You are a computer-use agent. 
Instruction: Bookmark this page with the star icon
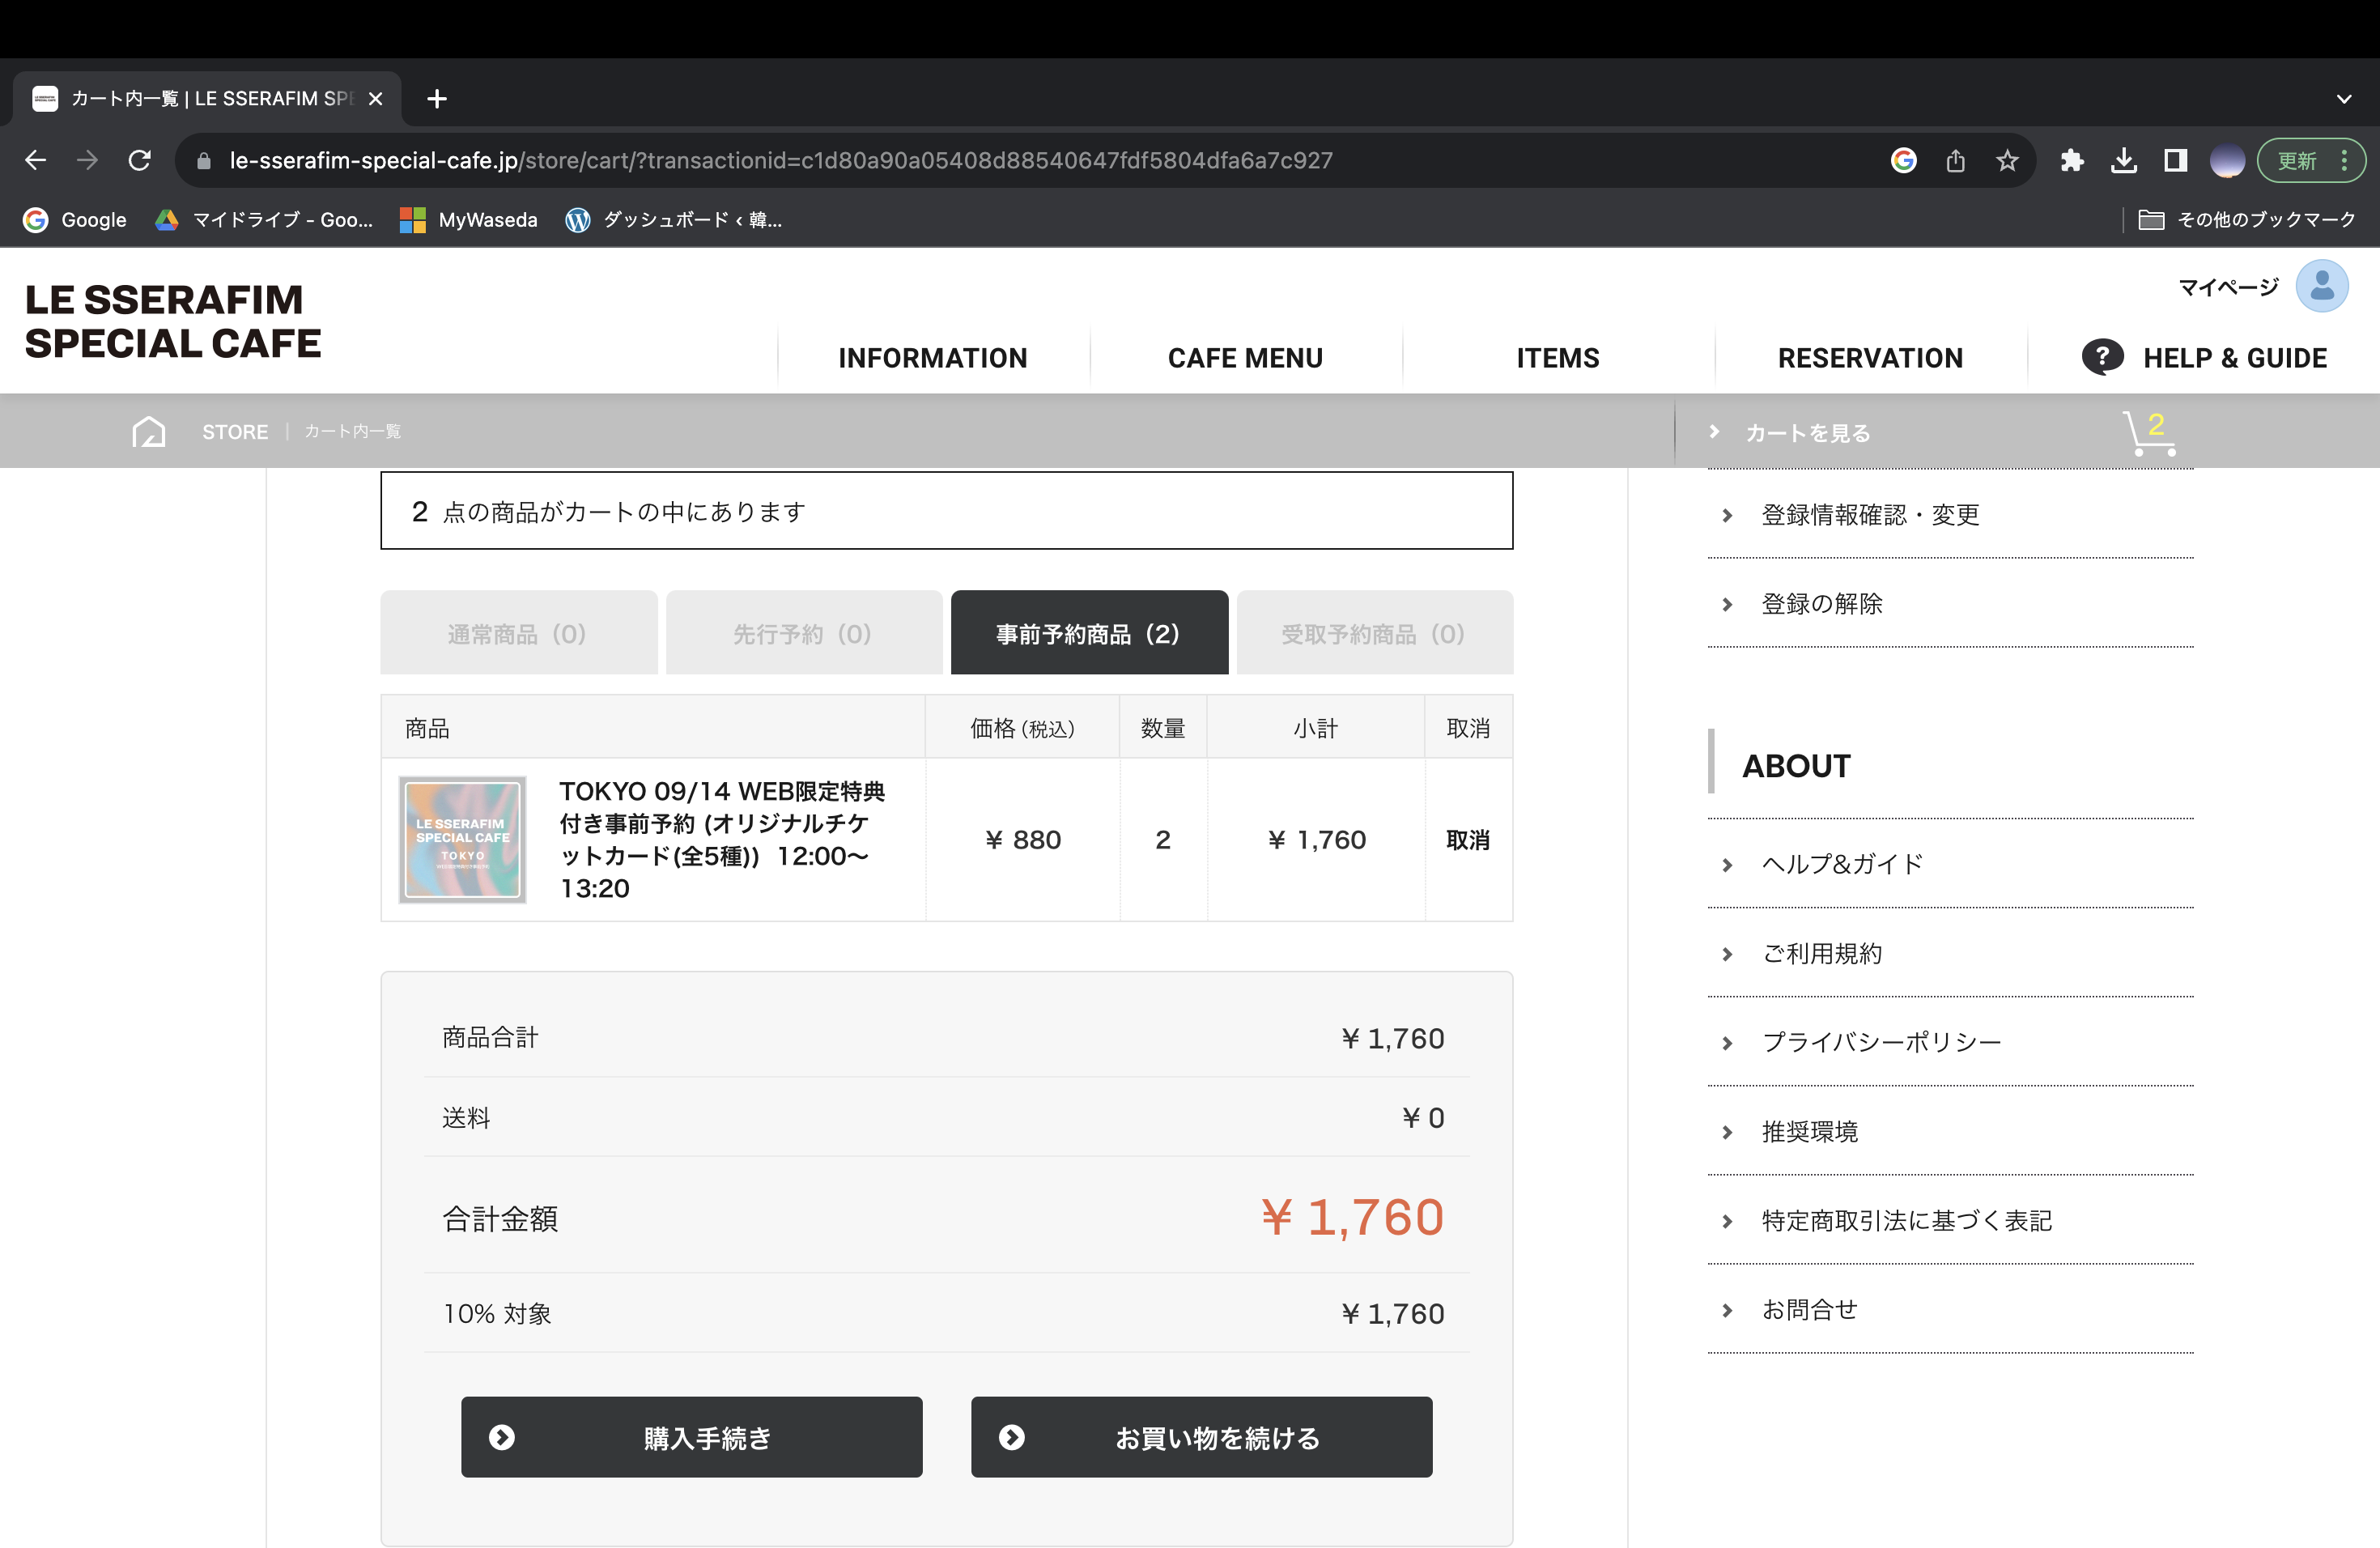point(2007,160)
